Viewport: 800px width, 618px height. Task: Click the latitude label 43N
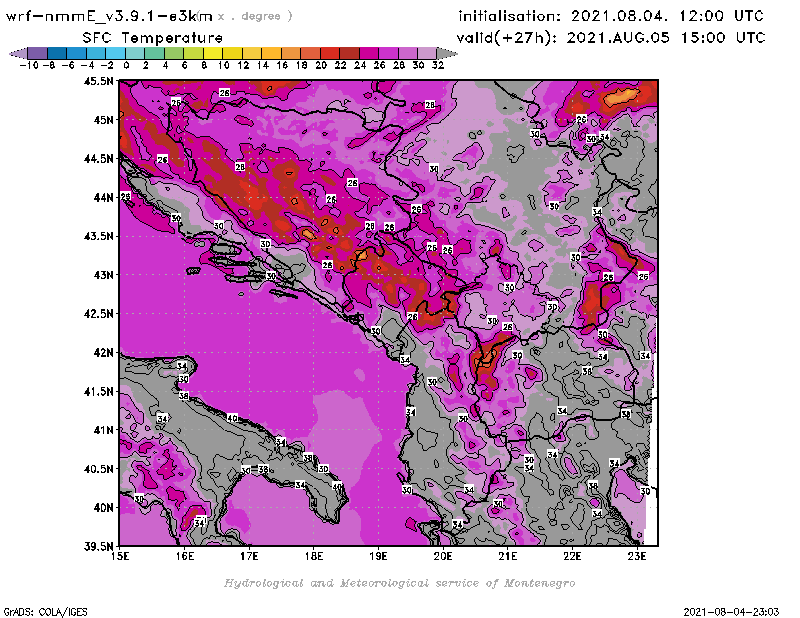[x=104, y=275]
